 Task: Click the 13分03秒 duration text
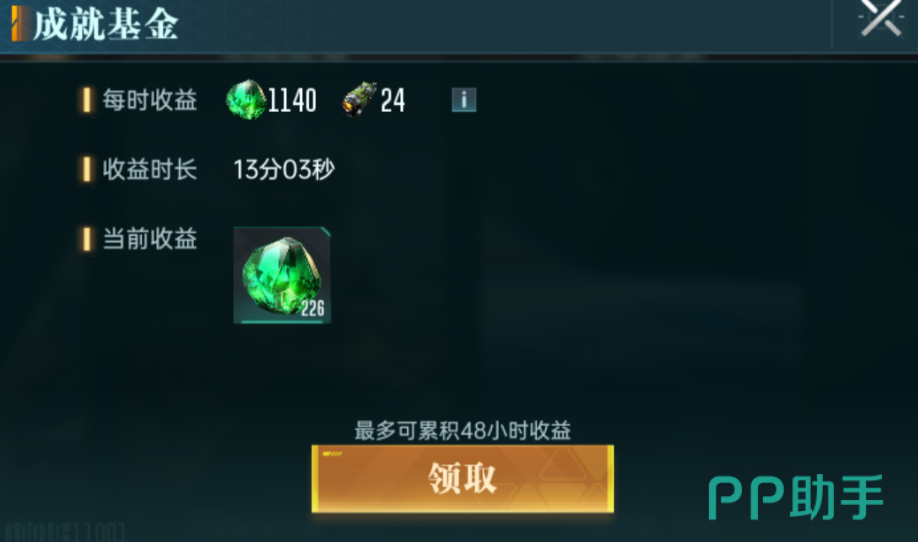[284, 170]
